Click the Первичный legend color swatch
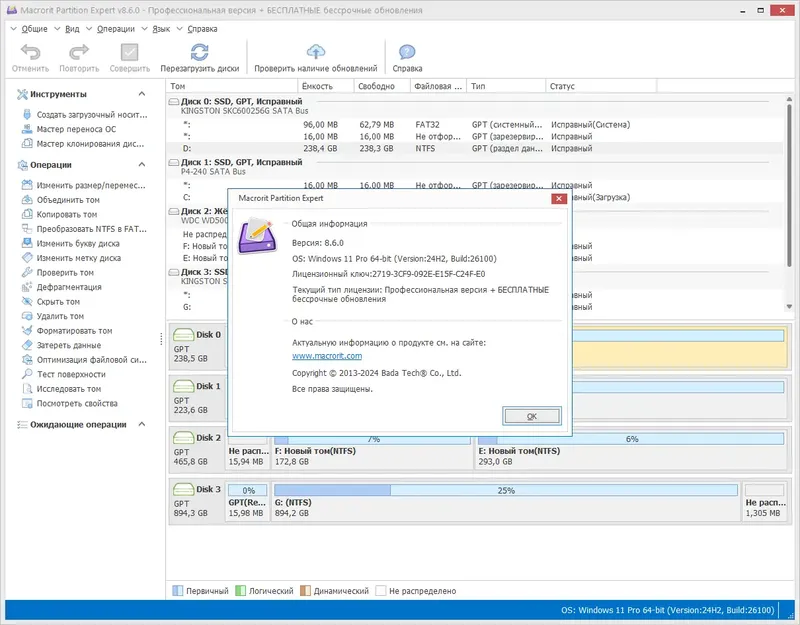800x625 pixels. point(177,591)
